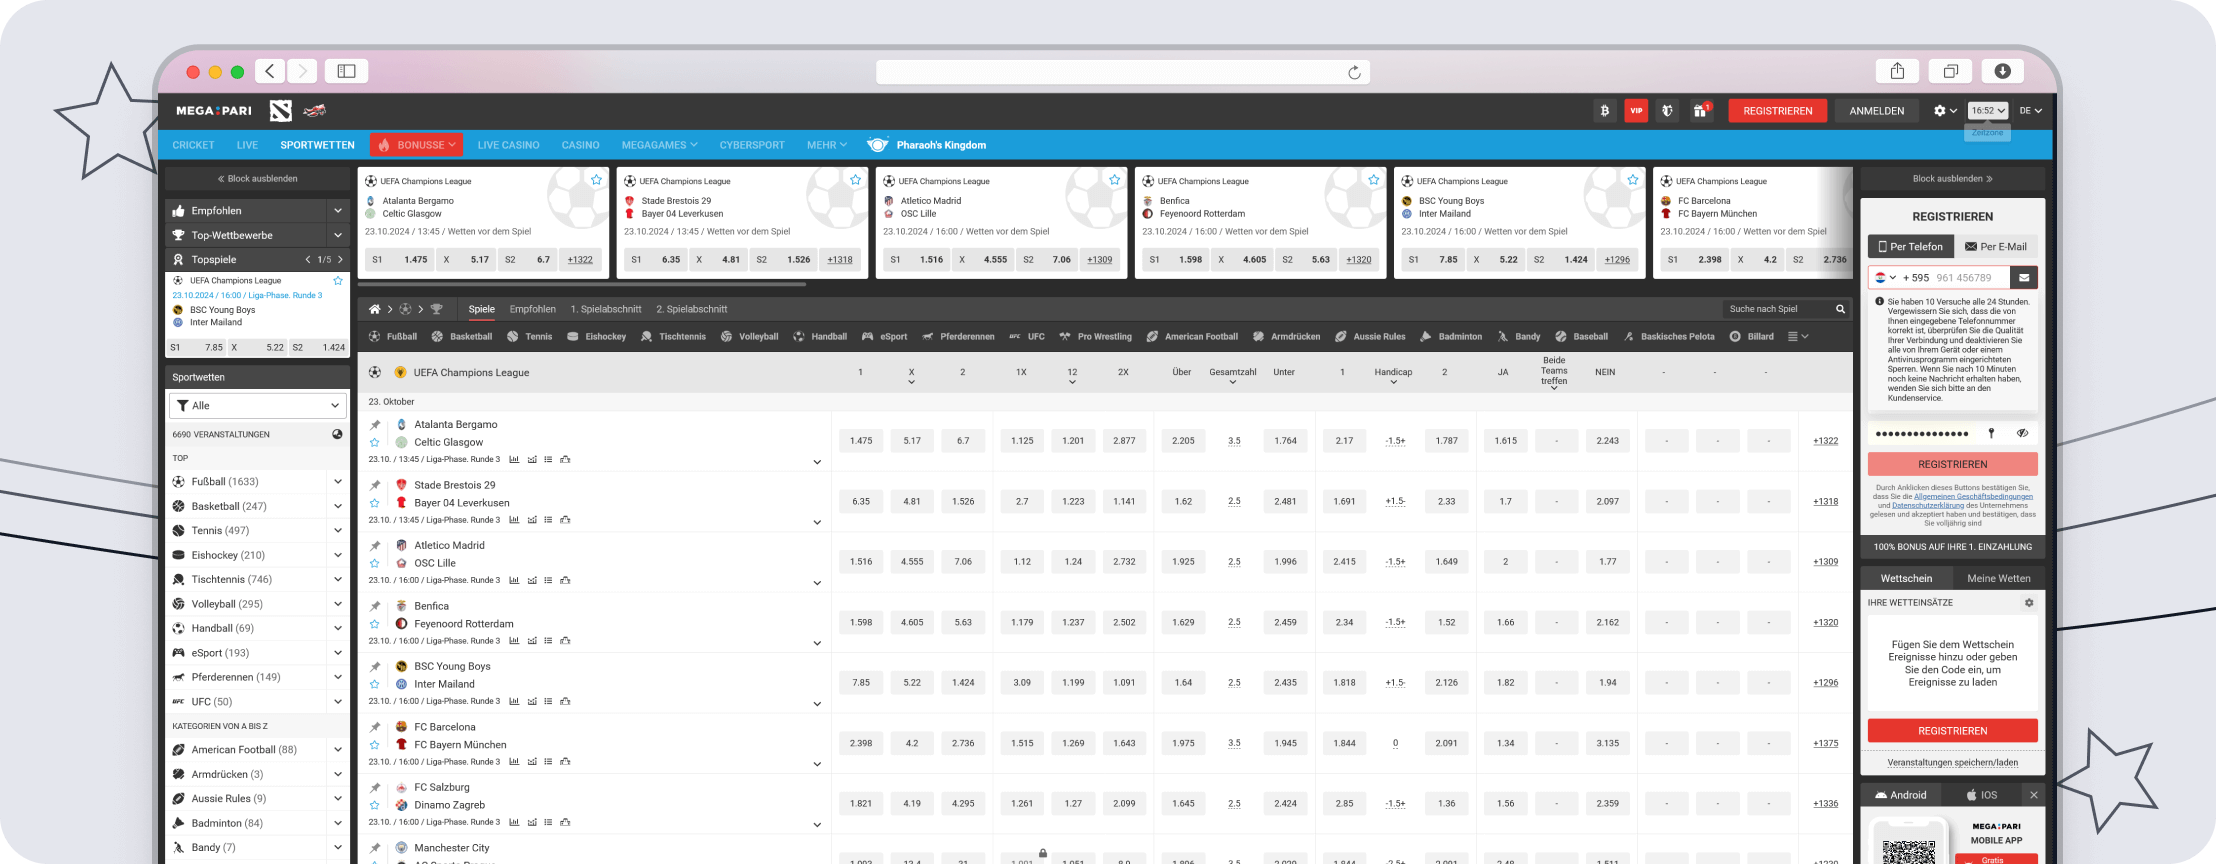Open the country code flag dropdown

click(1885, 278)
